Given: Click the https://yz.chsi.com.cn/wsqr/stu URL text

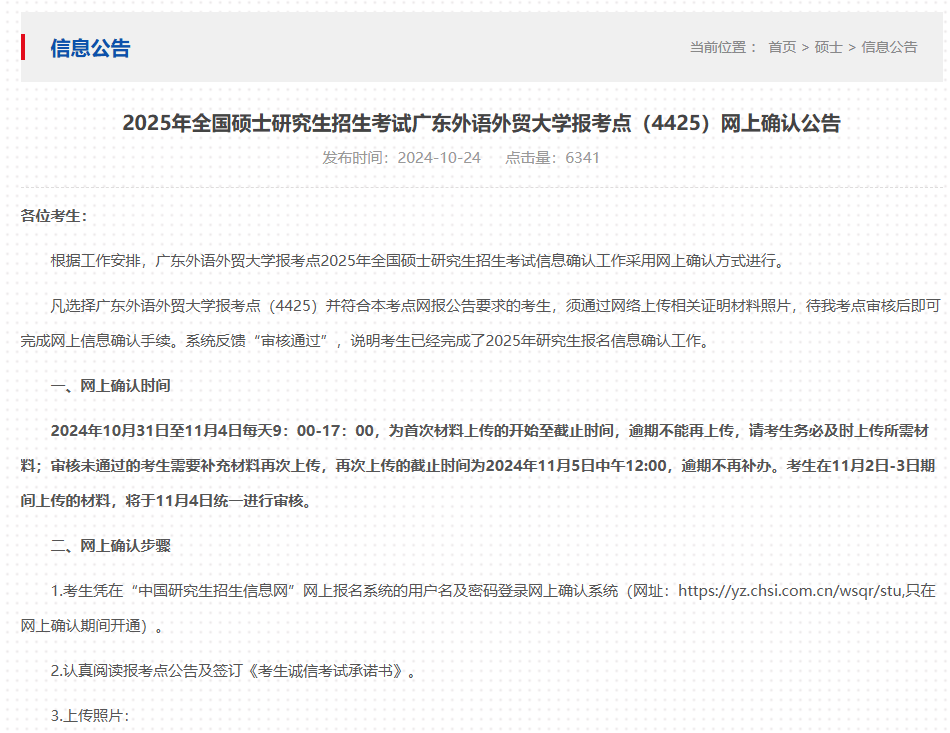Looking at the screenshot, I should pos(790,590).
